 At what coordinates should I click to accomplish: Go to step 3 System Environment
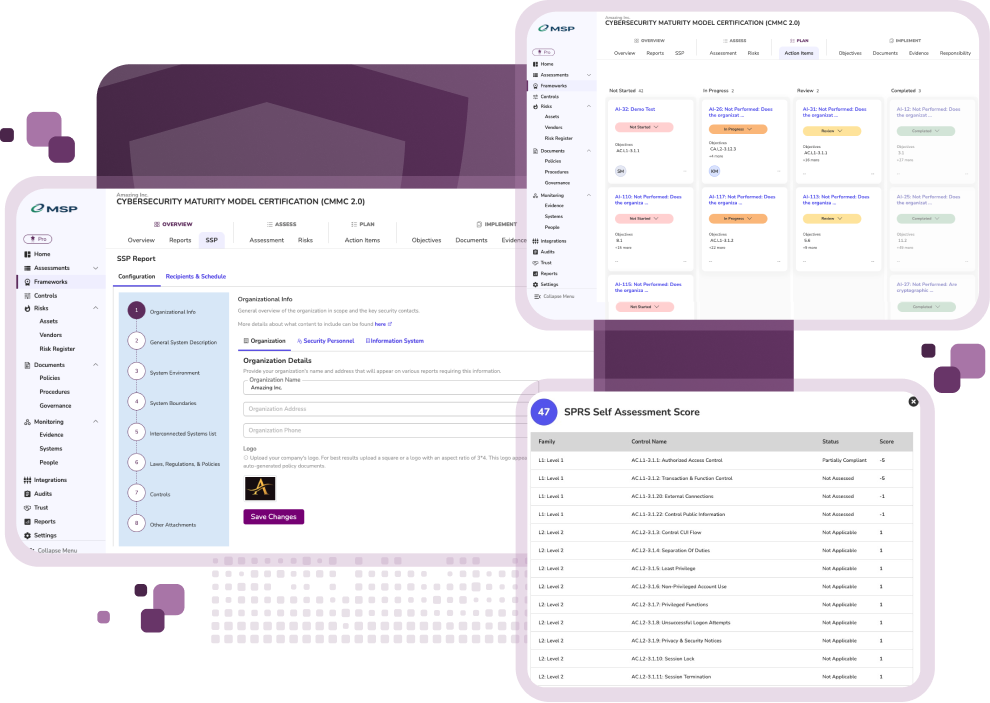[137, 372]
